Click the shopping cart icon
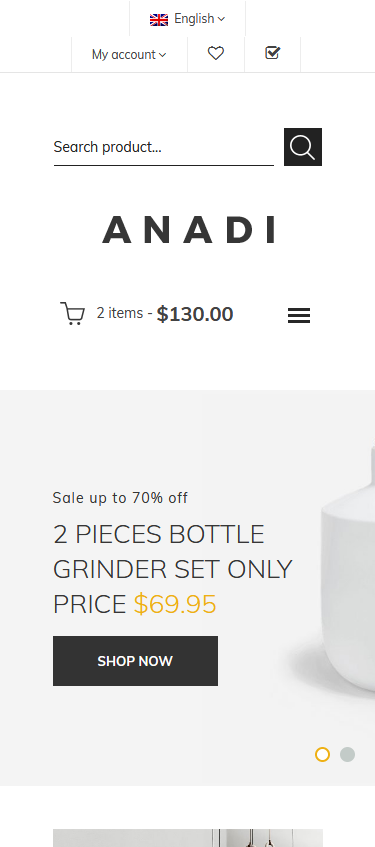 pos(72,314)
